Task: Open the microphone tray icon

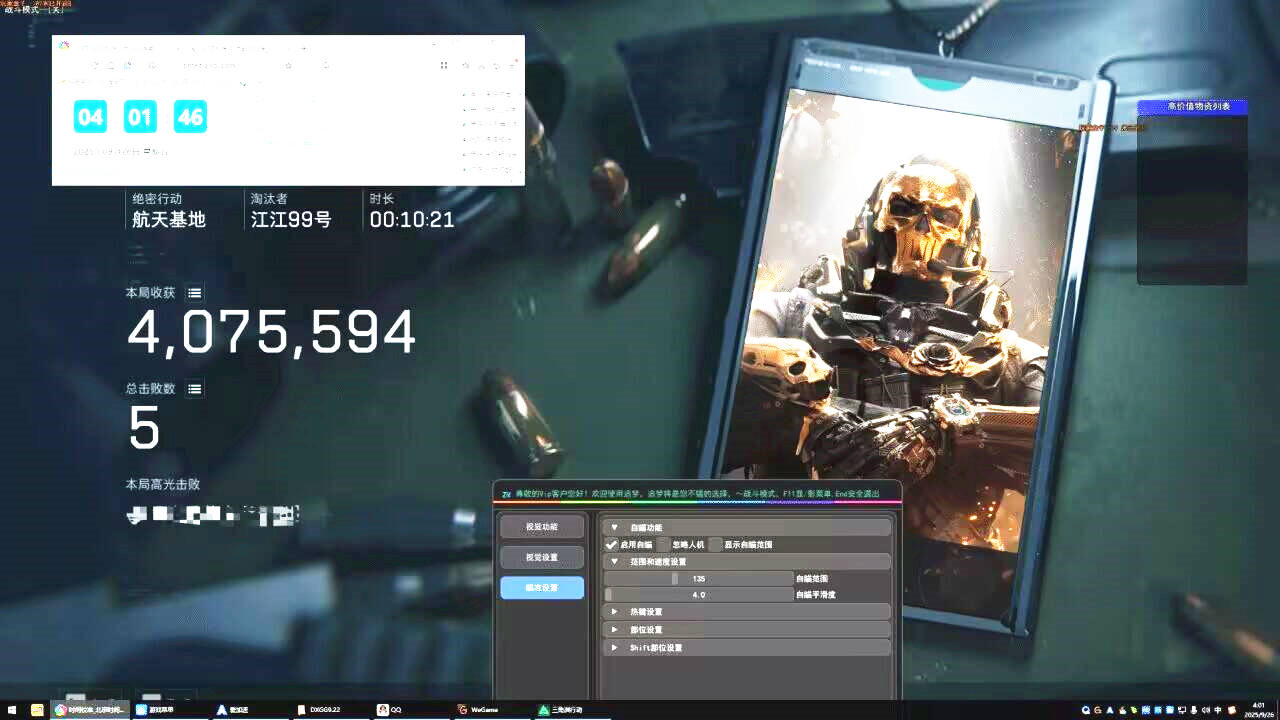Action: (1193, 709)
